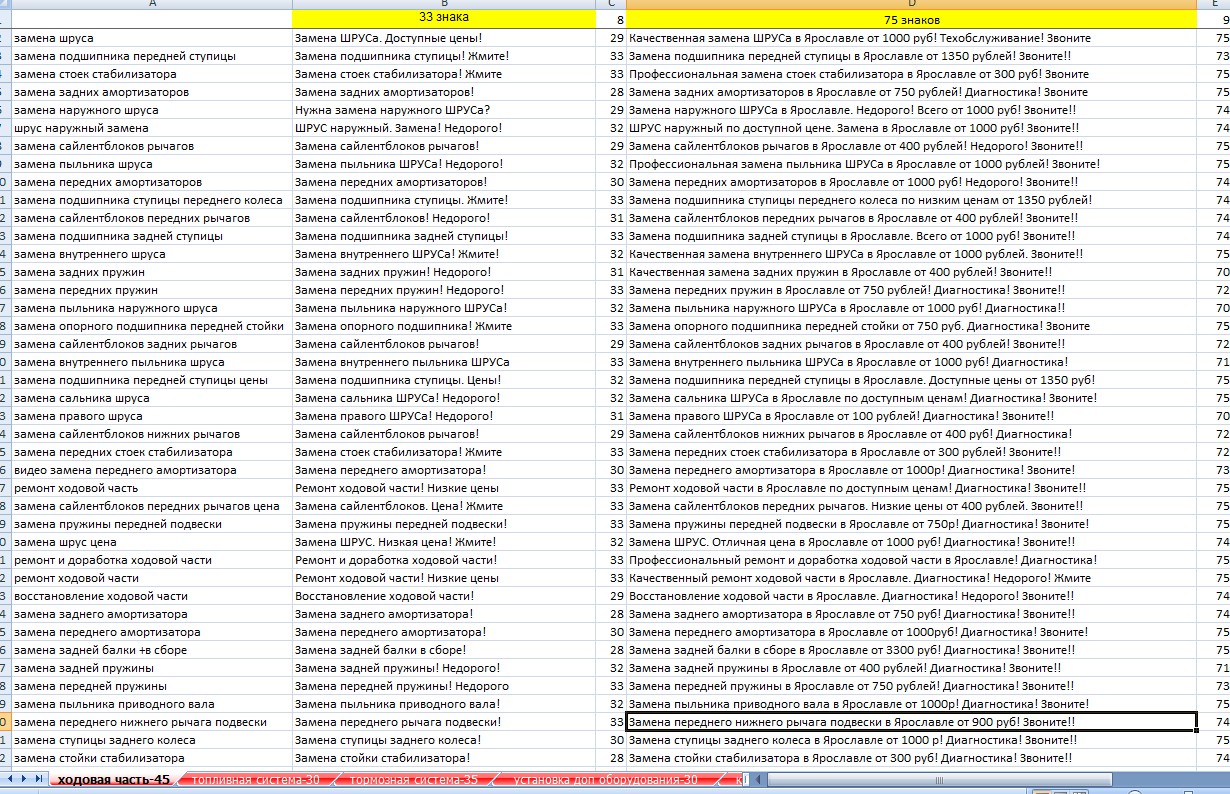Select cell 'Замена задних амортизаторов!'

click(x=442, y=92)
